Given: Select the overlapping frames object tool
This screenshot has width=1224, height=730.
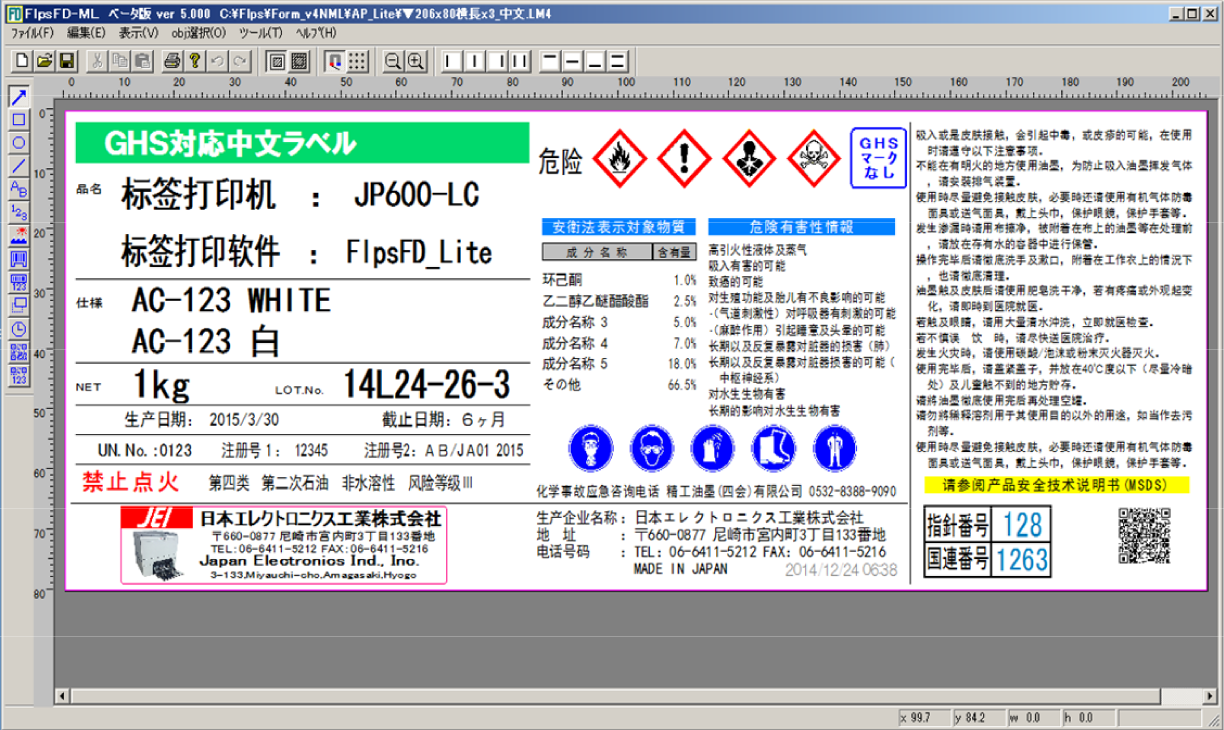Looking at the screenshot, I should tap(18, 304).
